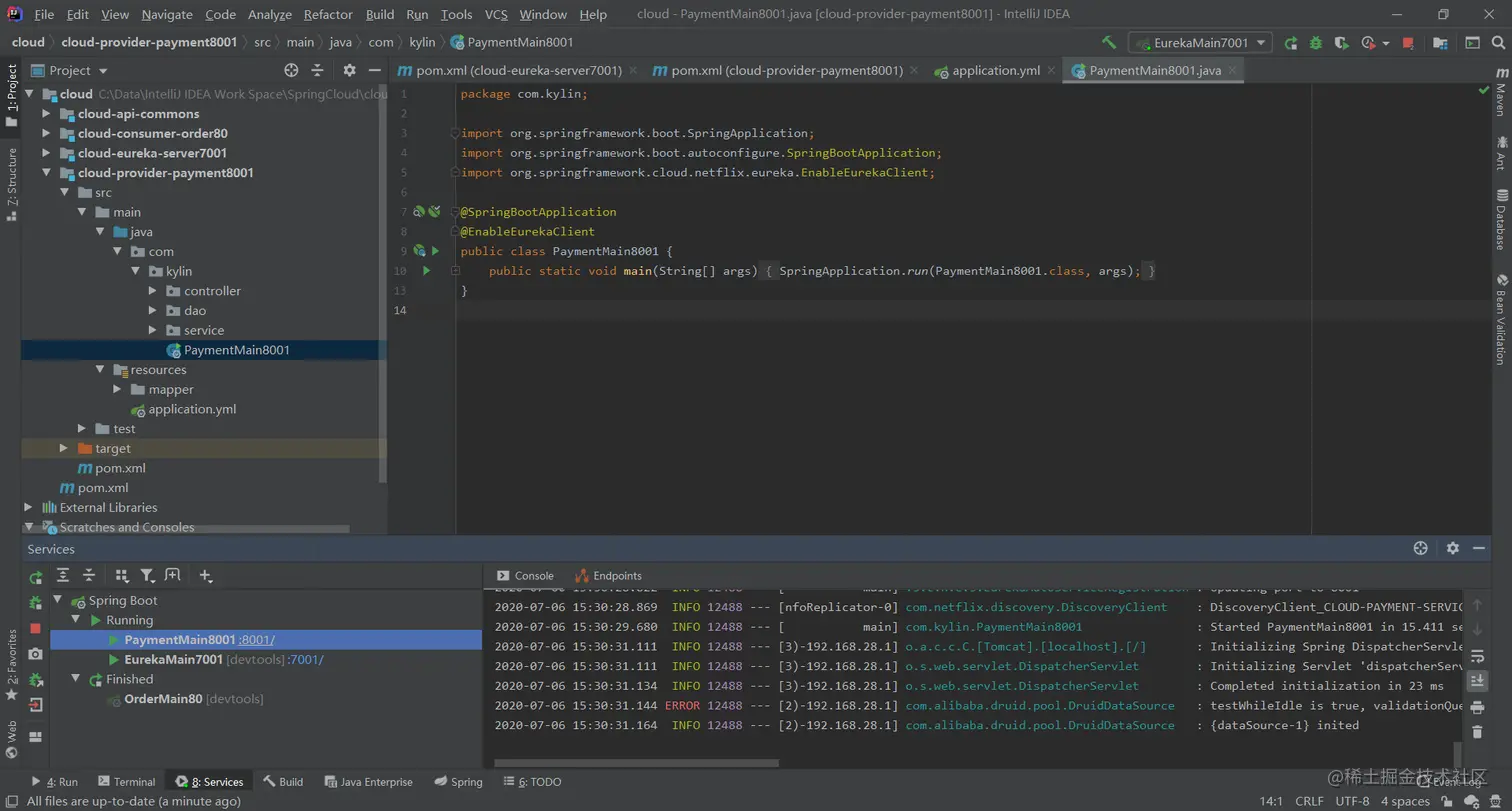Screen dimensions: 1512x811
Task: Expand the controller package in project tree
Action: (x=152, y=291)
